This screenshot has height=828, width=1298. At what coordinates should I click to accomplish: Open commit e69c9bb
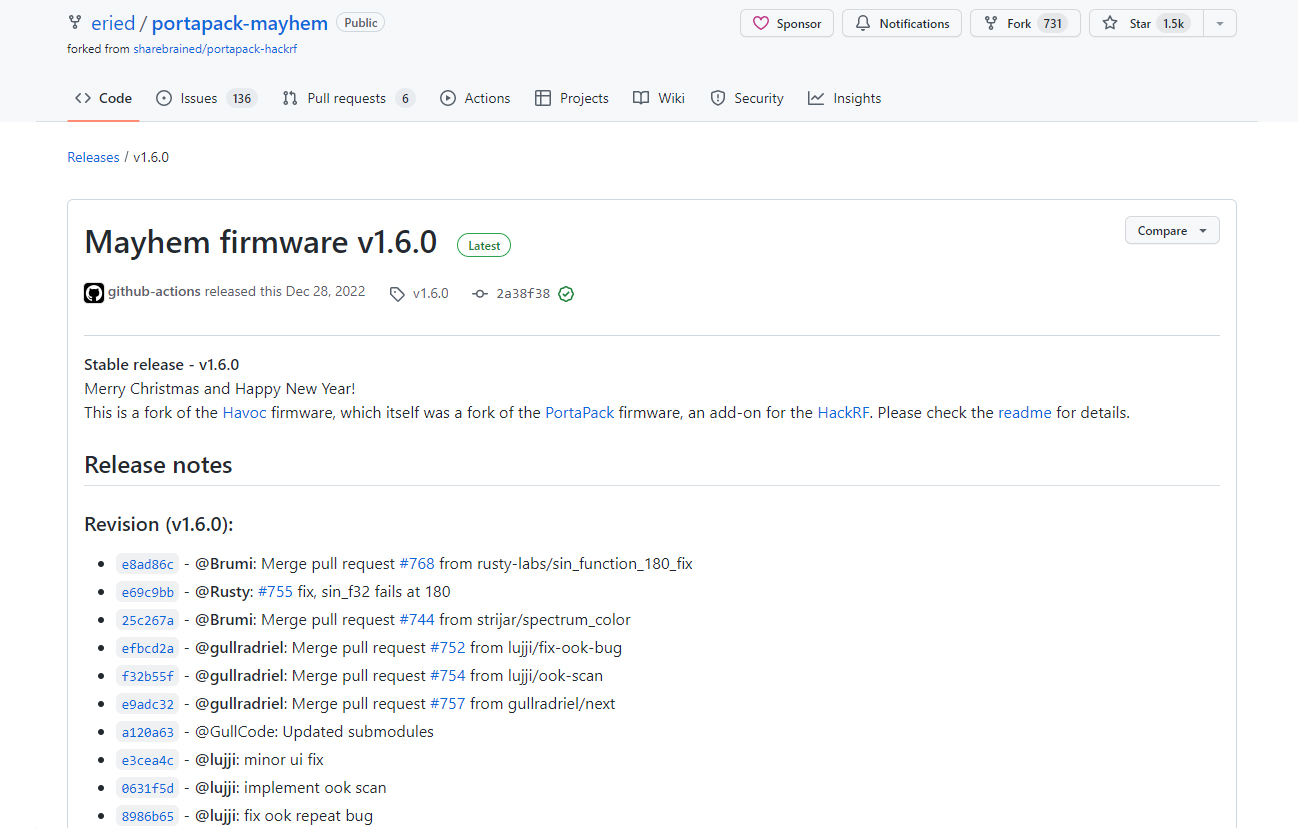pyautogui.click(x=147, y=592)
